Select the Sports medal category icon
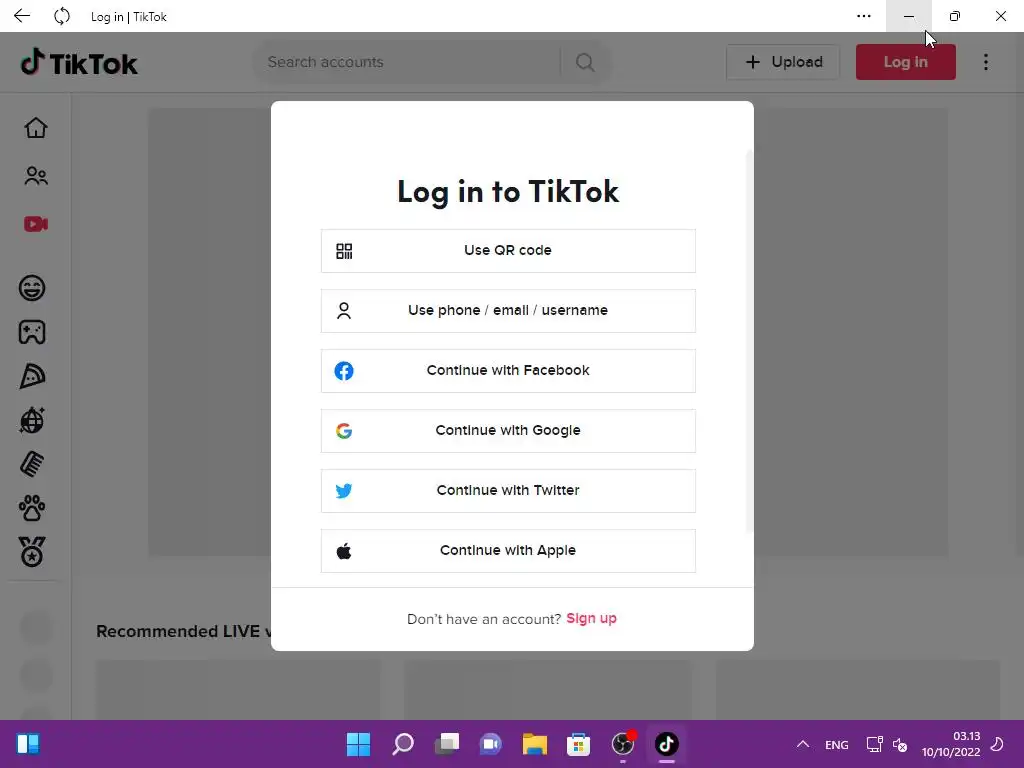Screen dimensions: 1024x768 32,552
